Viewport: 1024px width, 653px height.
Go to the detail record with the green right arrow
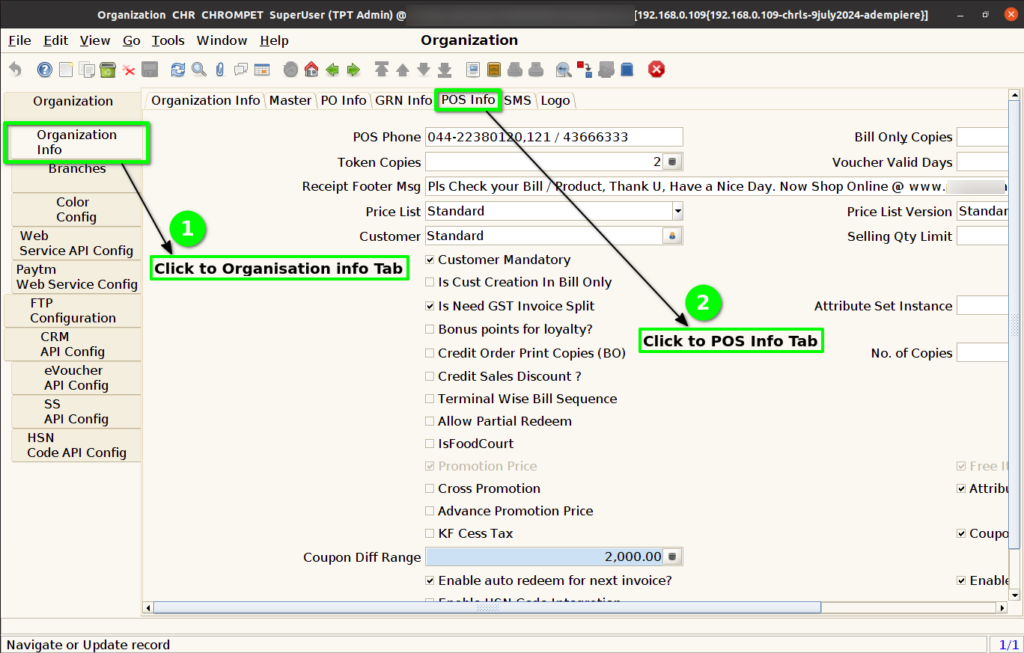pos(353,69)
